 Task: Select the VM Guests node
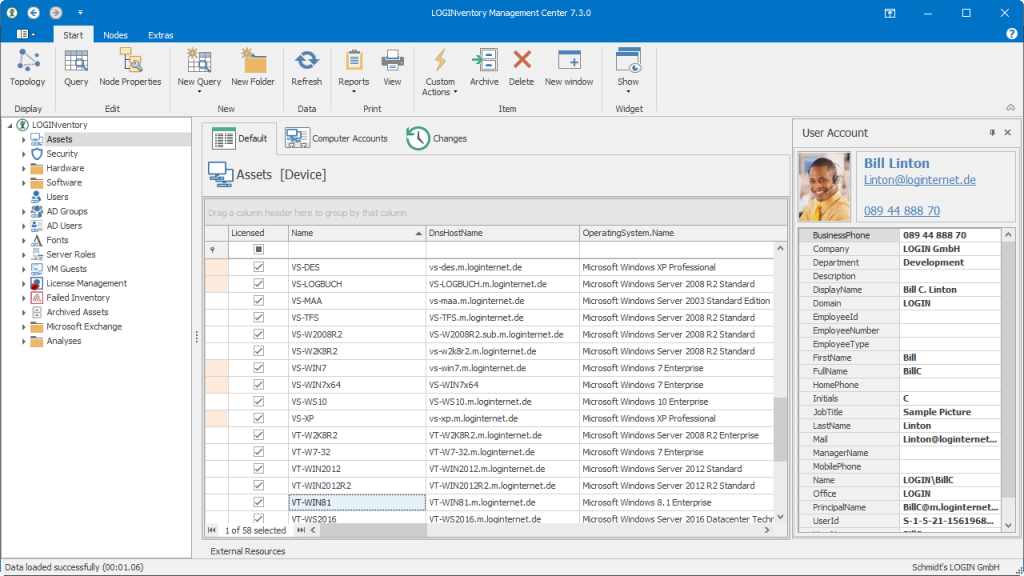66,268
